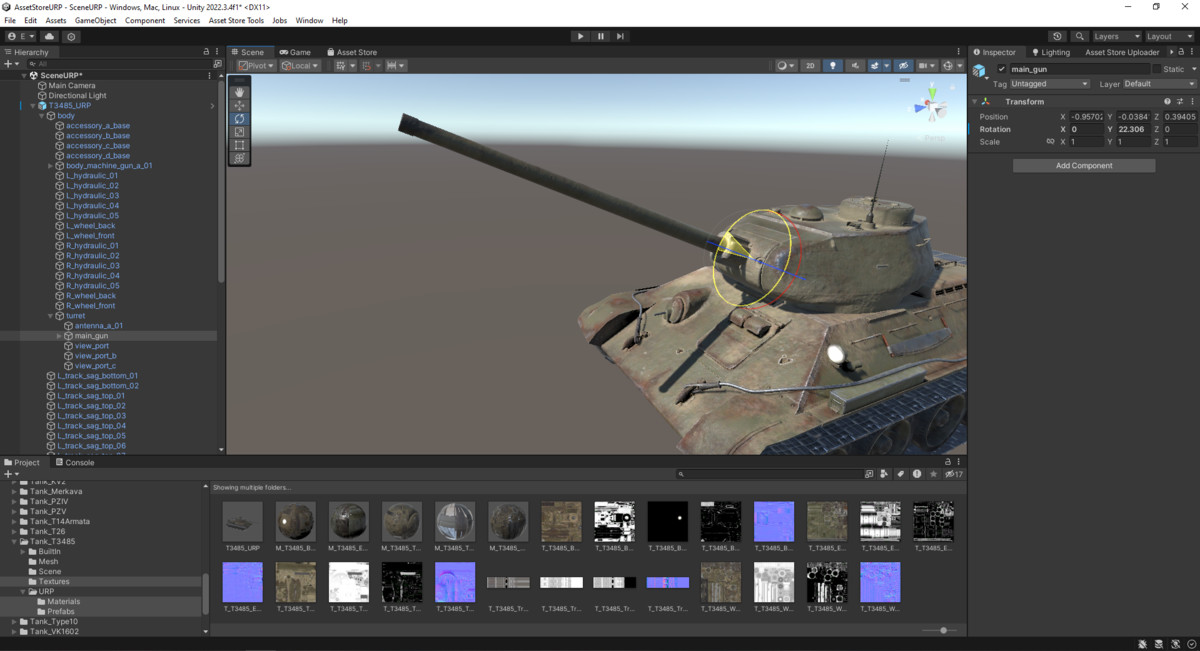The width and height of the screenshot is (1200, 651).
Task: Toggle the 2D view mode
Action: pyautogui.click(x=811, y=65)
